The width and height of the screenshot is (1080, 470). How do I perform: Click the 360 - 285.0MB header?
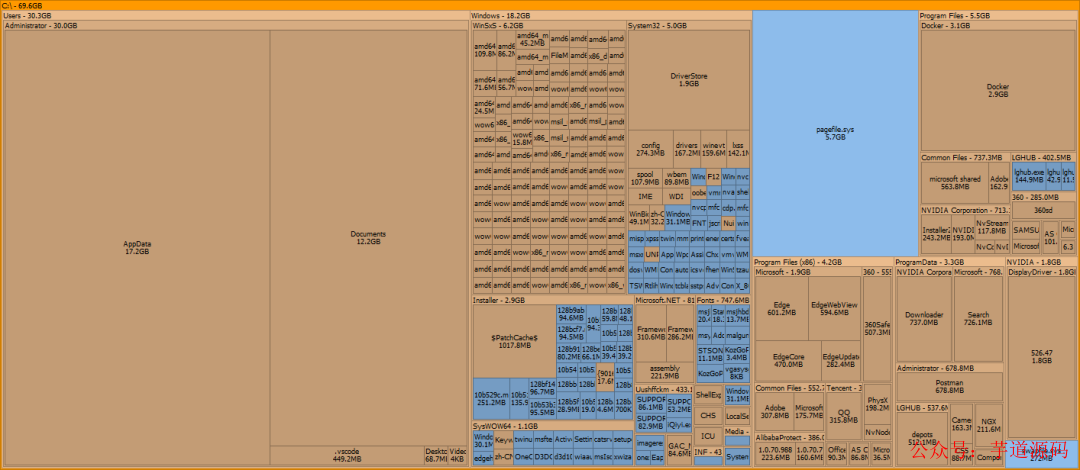(1044, 196)
